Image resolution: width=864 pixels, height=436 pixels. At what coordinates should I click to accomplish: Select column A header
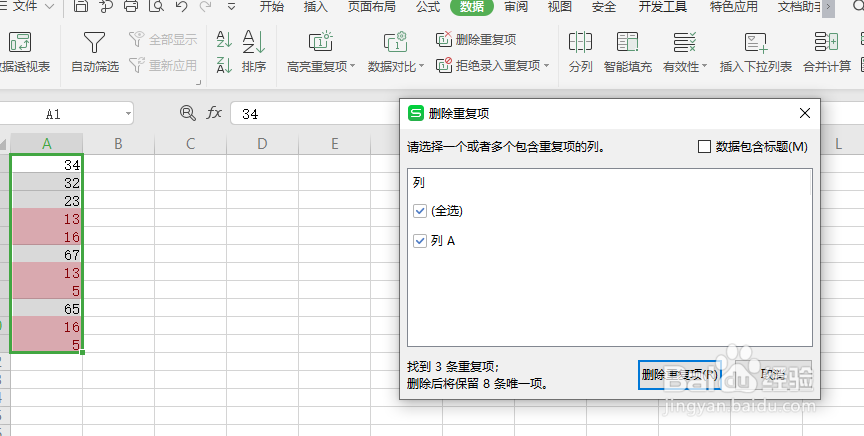(47, 144)
